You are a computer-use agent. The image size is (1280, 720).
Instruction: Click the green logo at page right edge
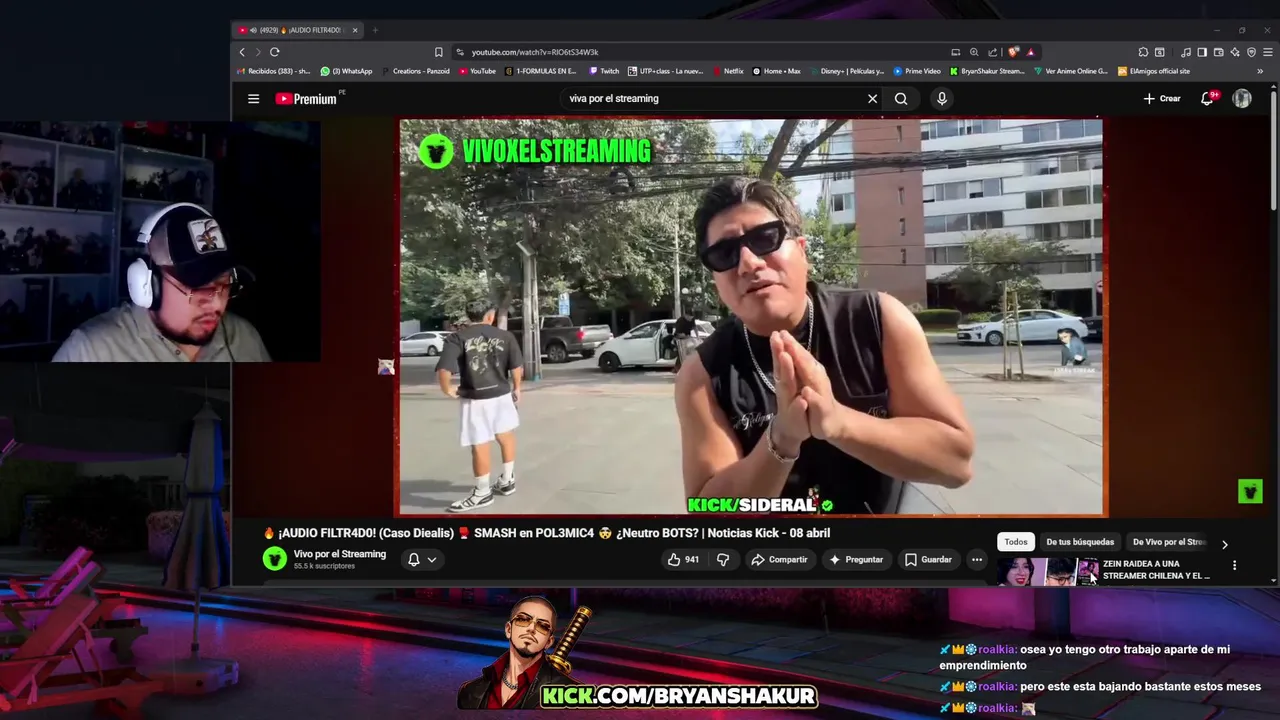pyautogui.click(x=1250, y=491)
